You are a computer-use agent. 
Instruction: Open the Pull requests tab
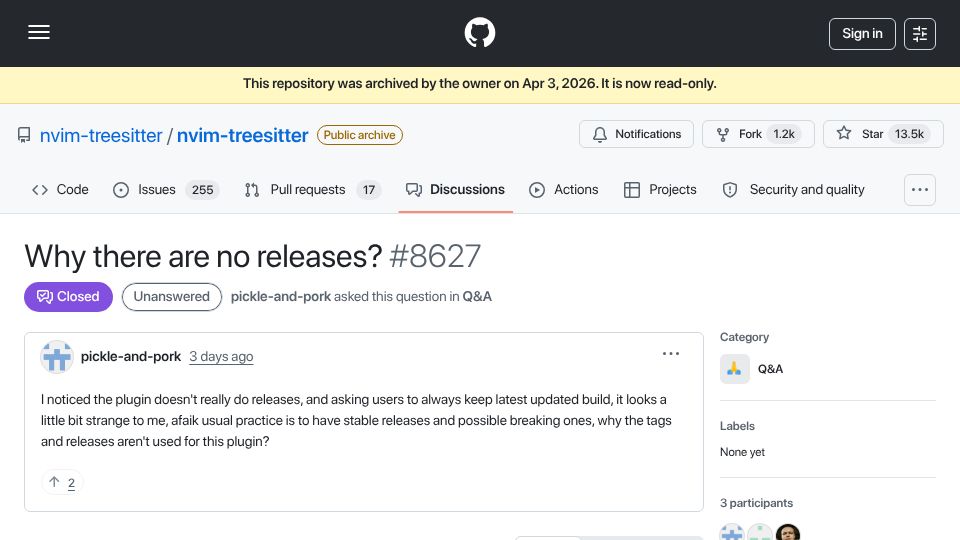click(312, 190)
